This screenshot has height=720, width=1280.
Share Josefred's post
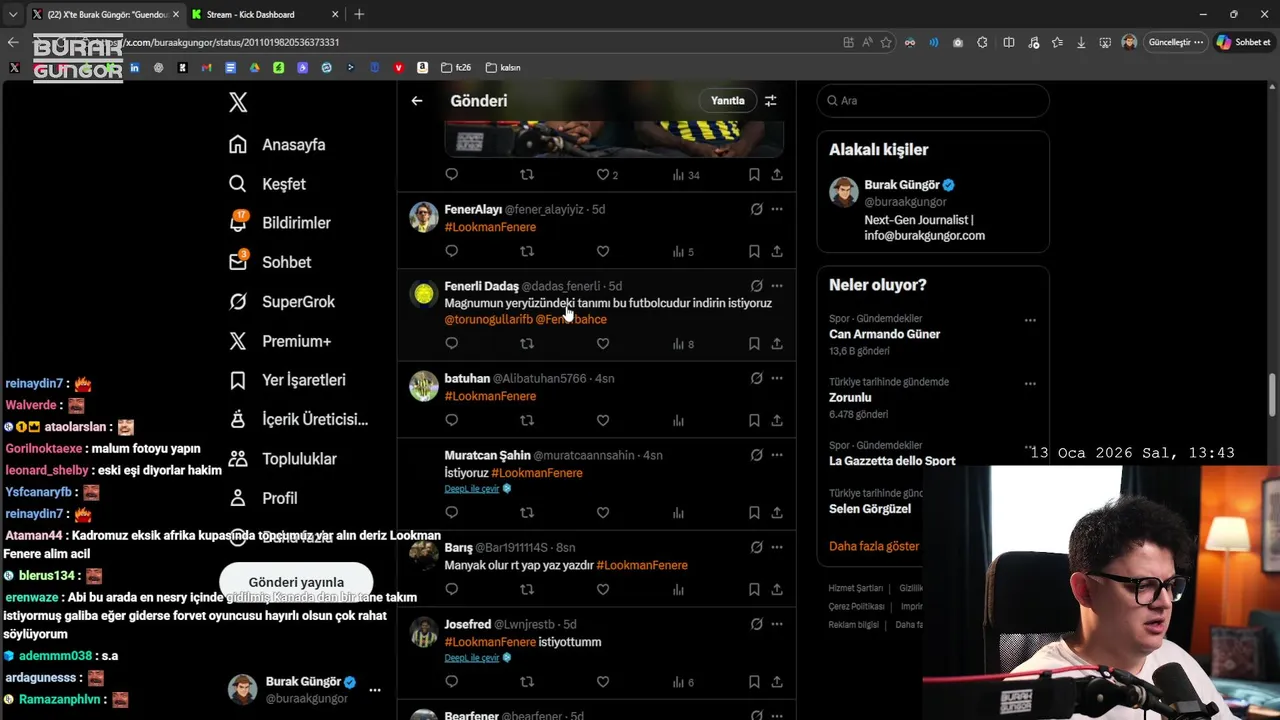pyautogui.click(x=777, y=682)
